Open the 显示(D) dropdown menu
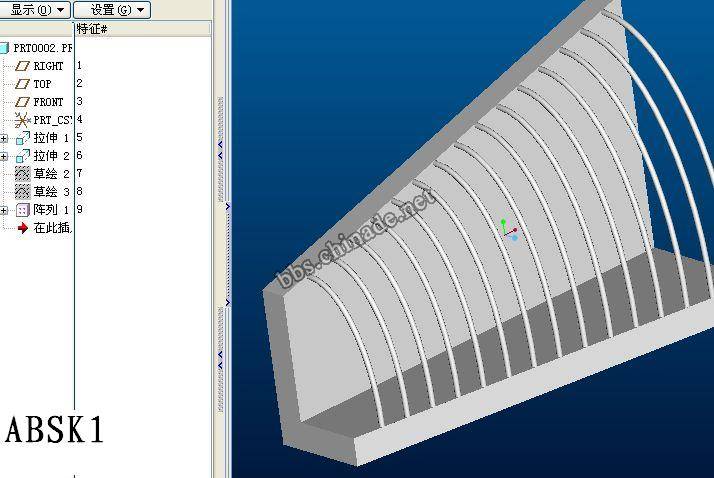 [x=35, y=10]
